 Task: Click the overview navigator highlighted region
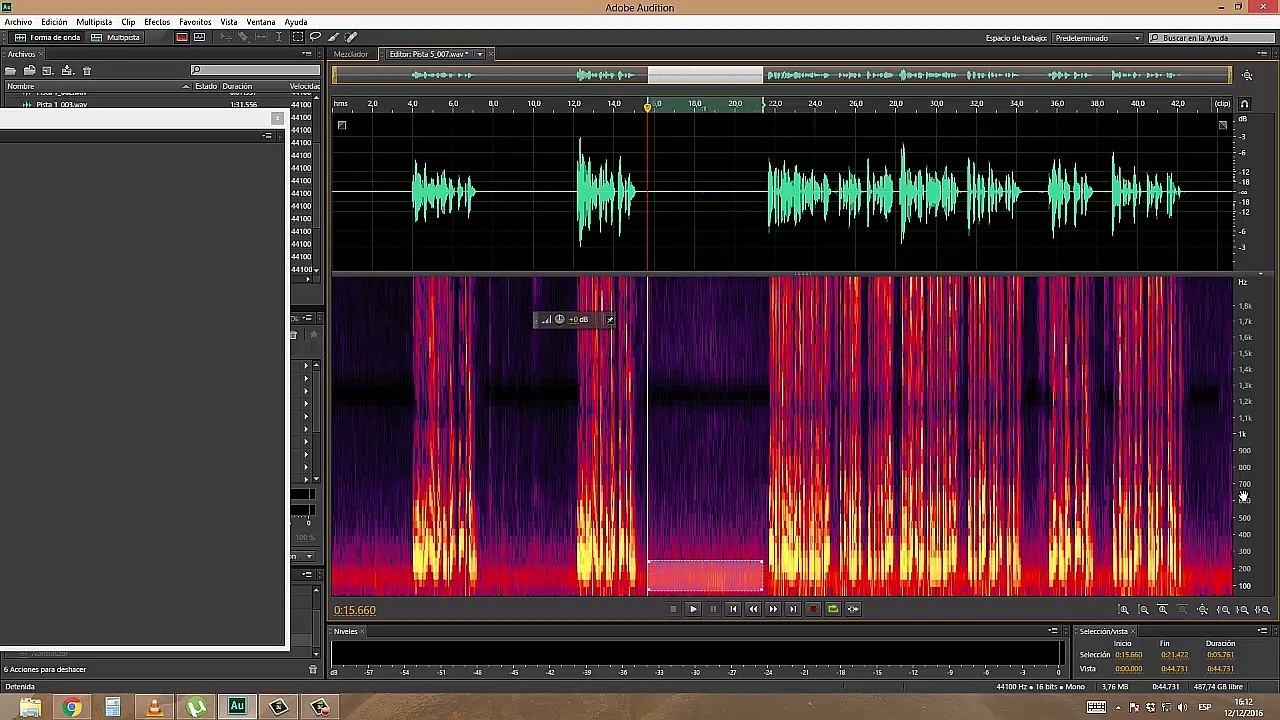pyautogui.click(x=705, y=75)
